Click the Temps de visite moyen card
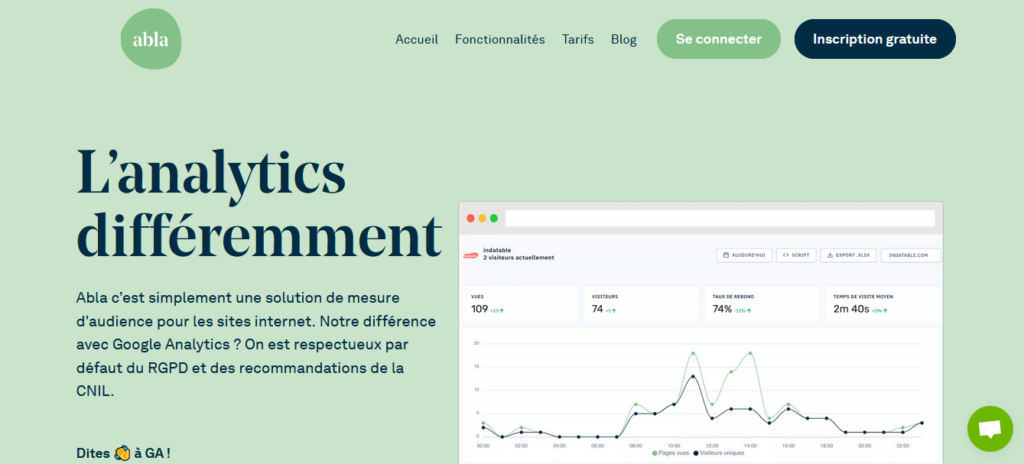This screenshot has height=464, width=1024. point(883,304)
